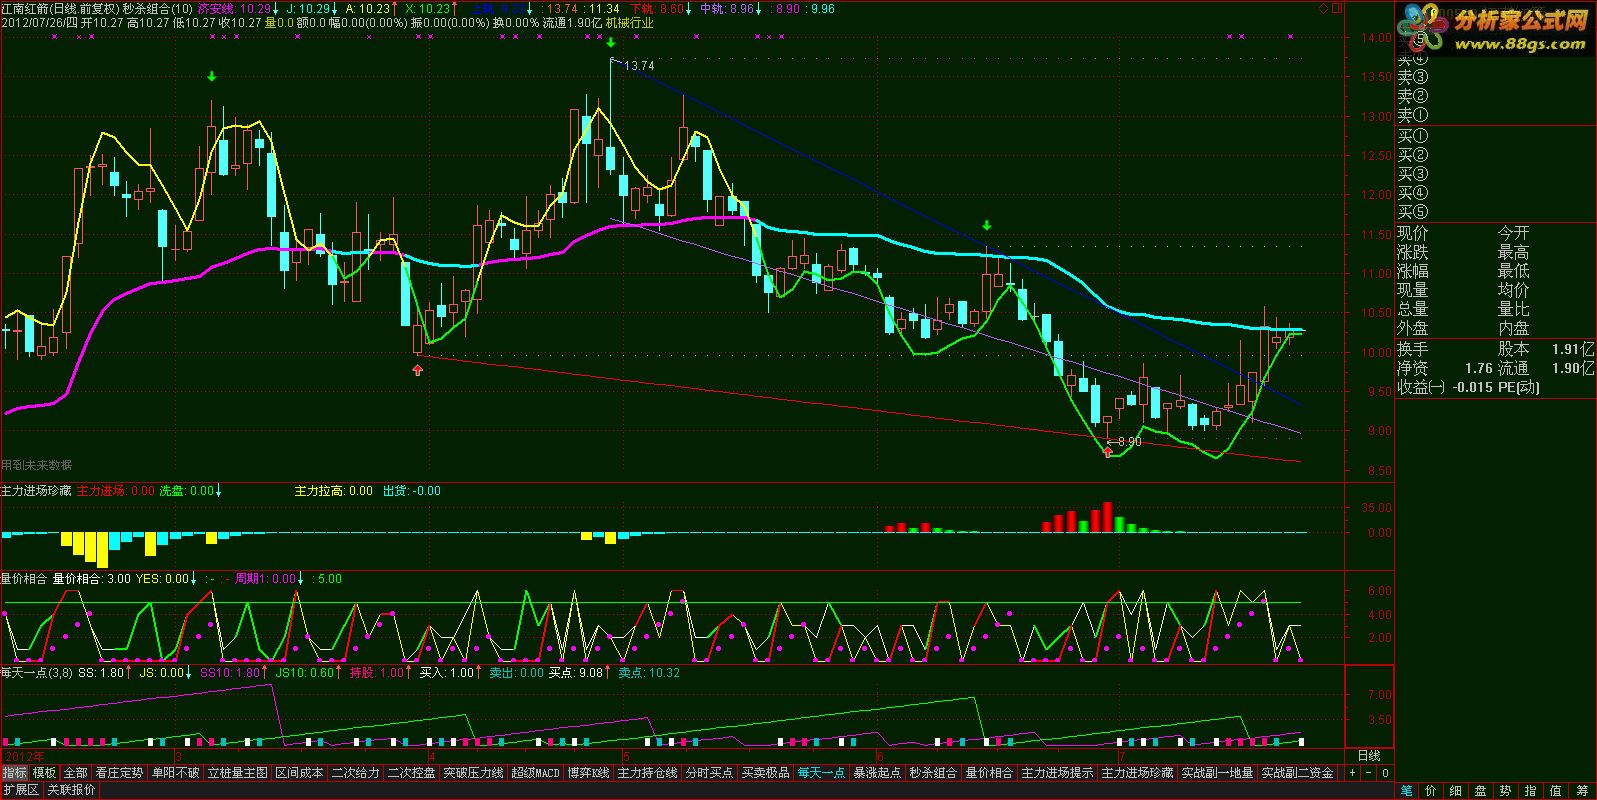Select the 价 panel tab at bottom right
The image size is (1597, 800).
1432,791
